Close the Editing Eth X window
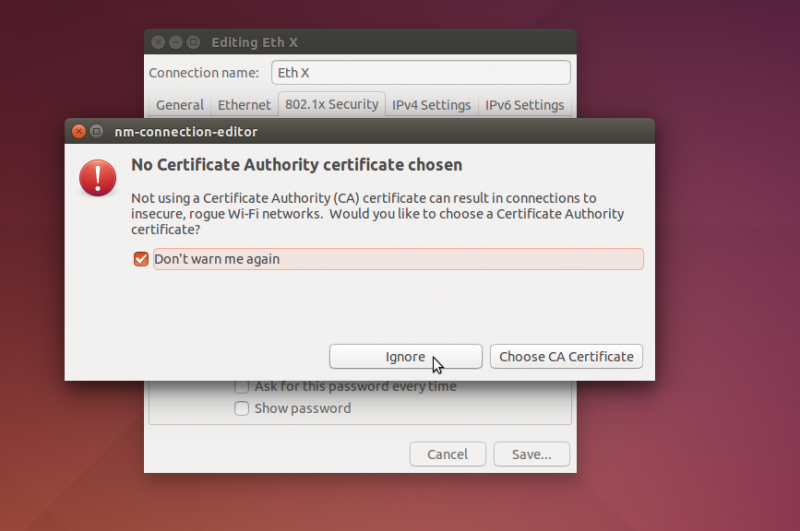Viewport: 800px width, 531px height. coord(158,42)
